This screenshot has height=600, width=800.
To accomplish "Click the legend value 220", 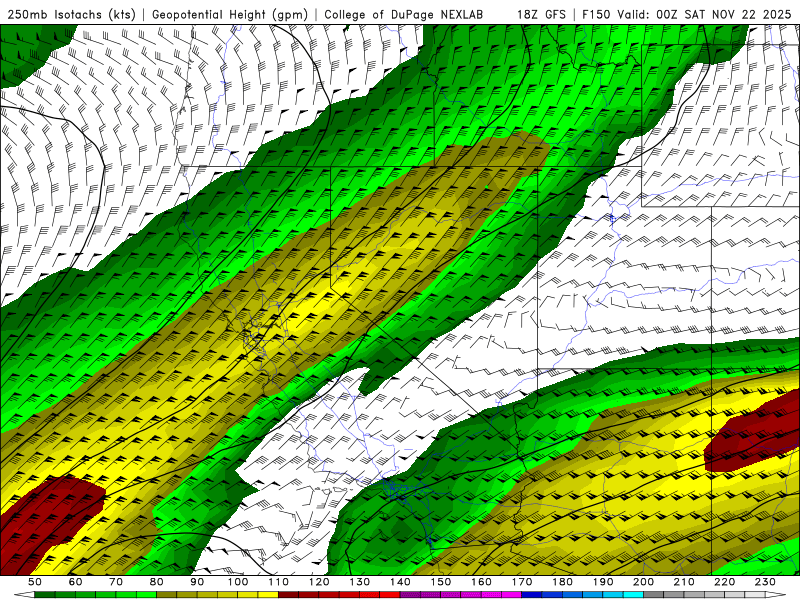I will click(724, 582).
